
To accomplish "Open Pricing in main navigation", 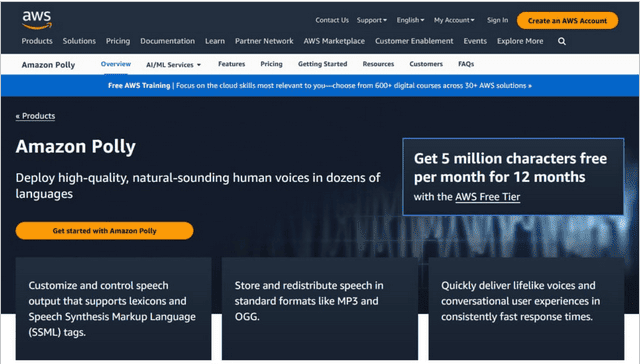I will tap(118, 41).
